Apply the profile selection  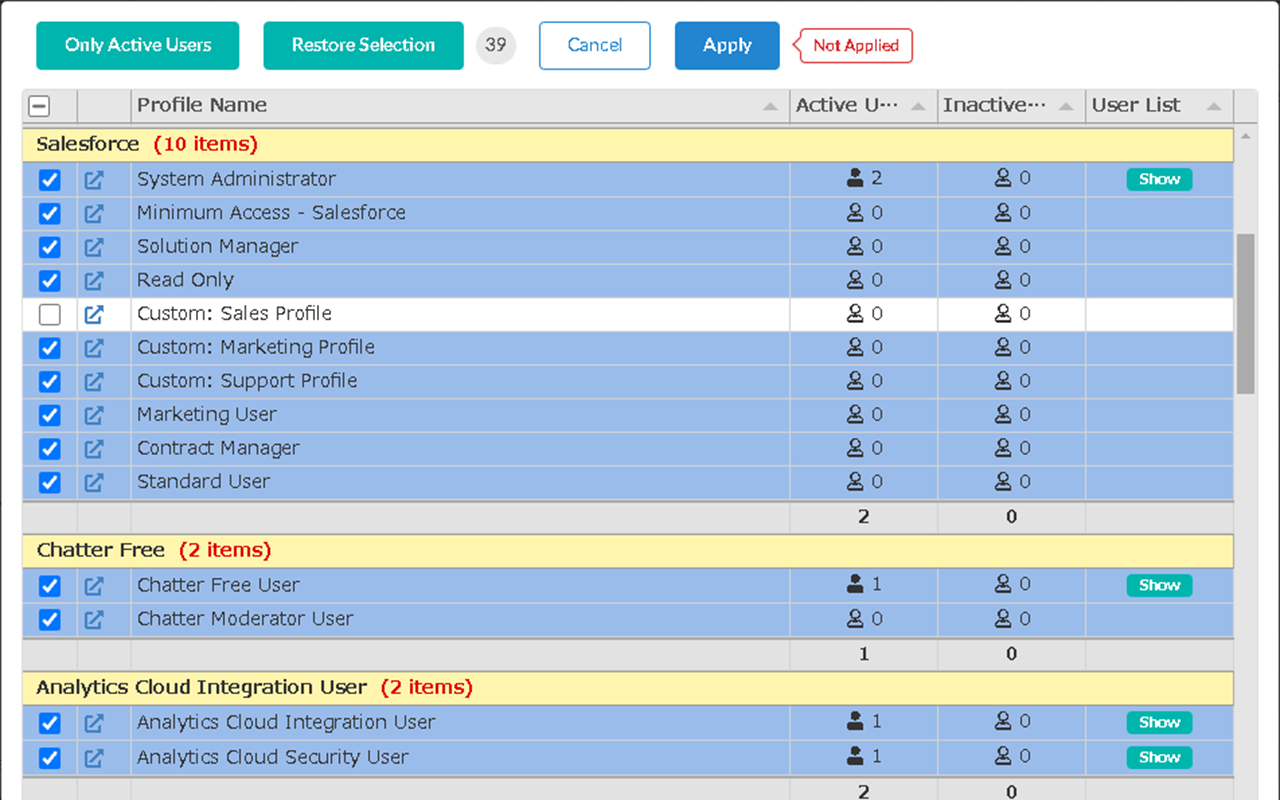pyautogui.click(x=727, y=46)
